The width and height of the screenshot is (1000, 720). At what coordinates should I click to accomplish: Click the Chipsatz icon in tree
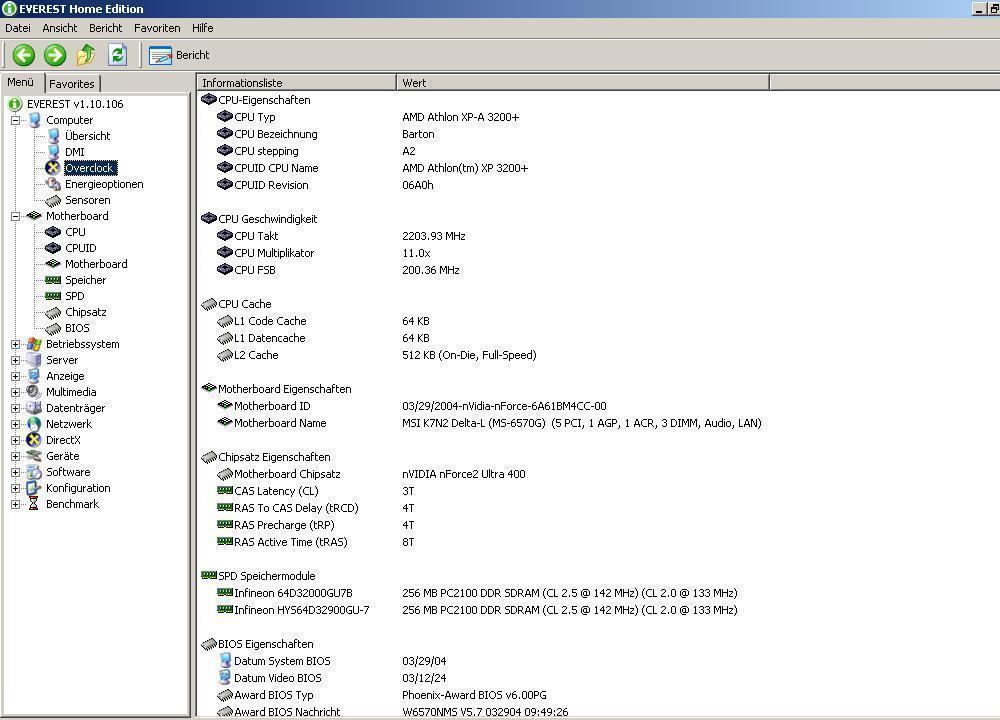point(54,312)
